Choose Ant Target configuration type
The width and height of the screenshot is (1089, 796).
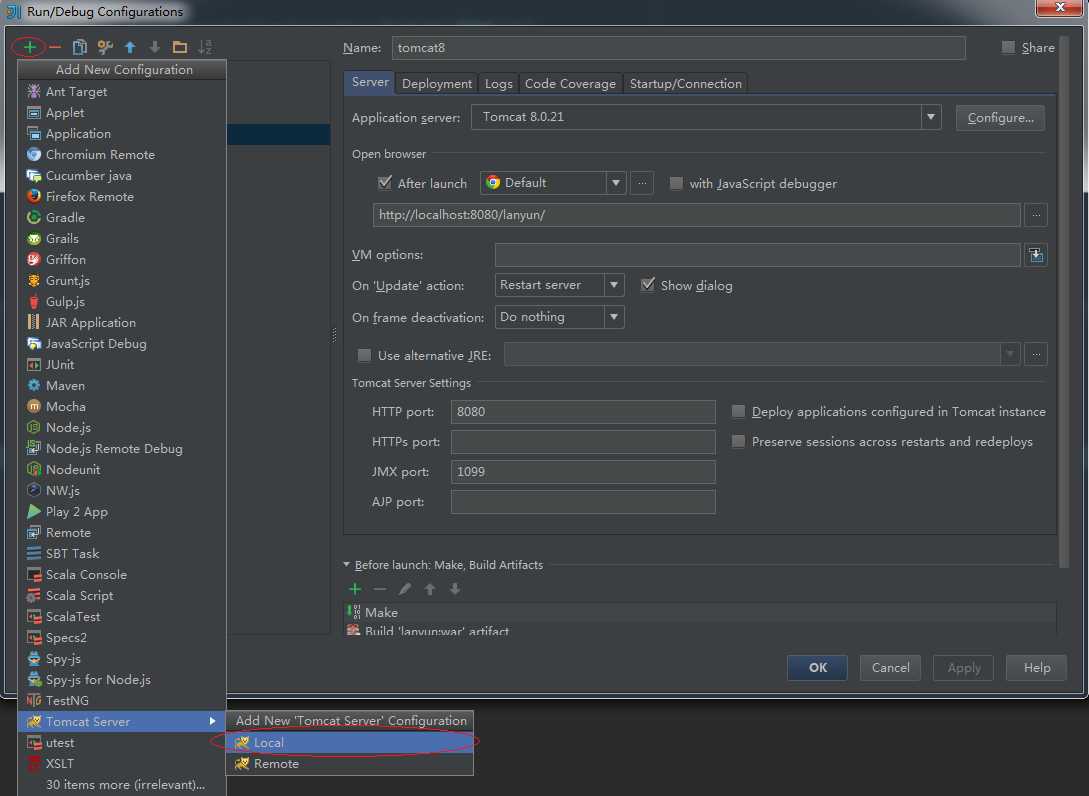click(122, 91)
